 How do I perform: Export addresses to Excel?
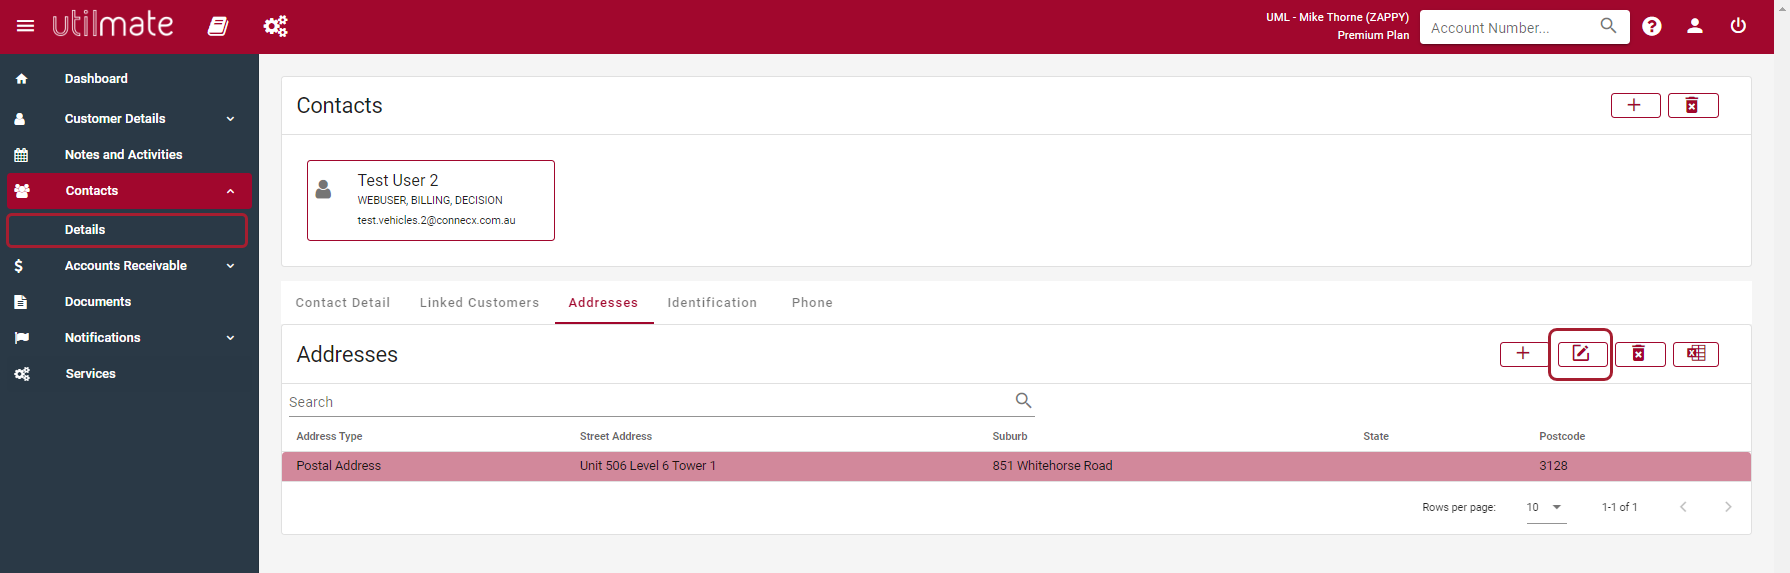1696,354
